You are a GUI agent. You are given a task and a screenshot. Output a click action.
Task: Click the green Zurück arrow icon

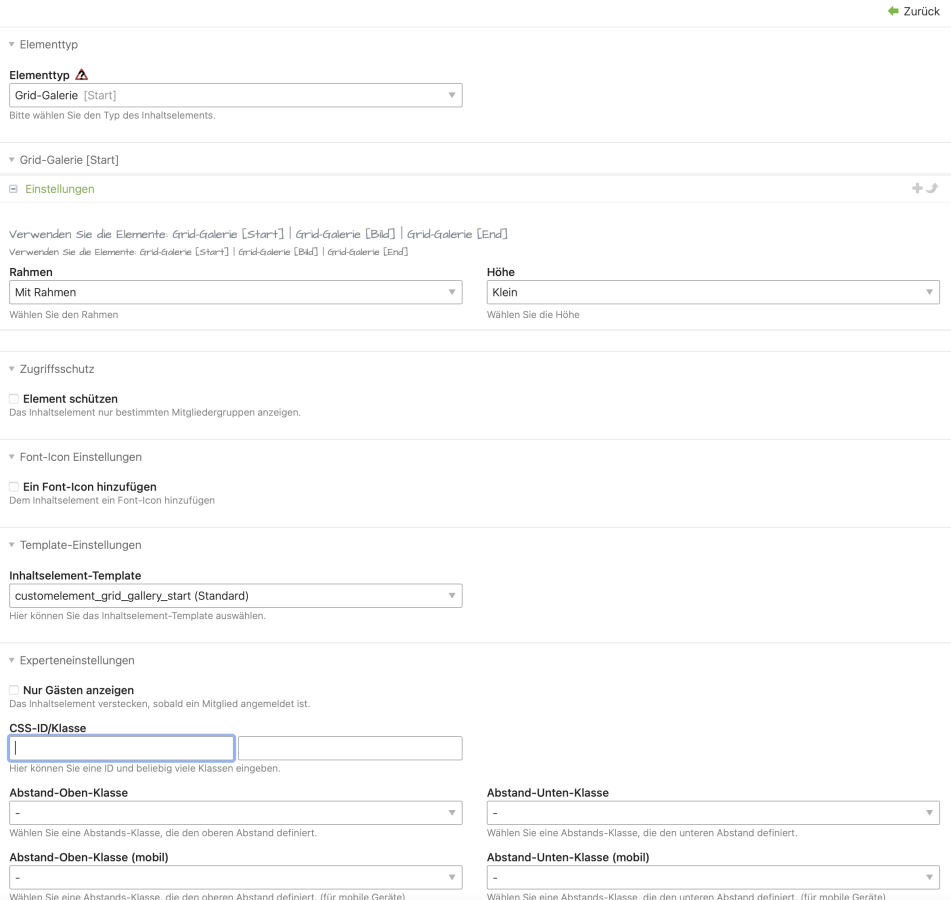coord(893,11)
